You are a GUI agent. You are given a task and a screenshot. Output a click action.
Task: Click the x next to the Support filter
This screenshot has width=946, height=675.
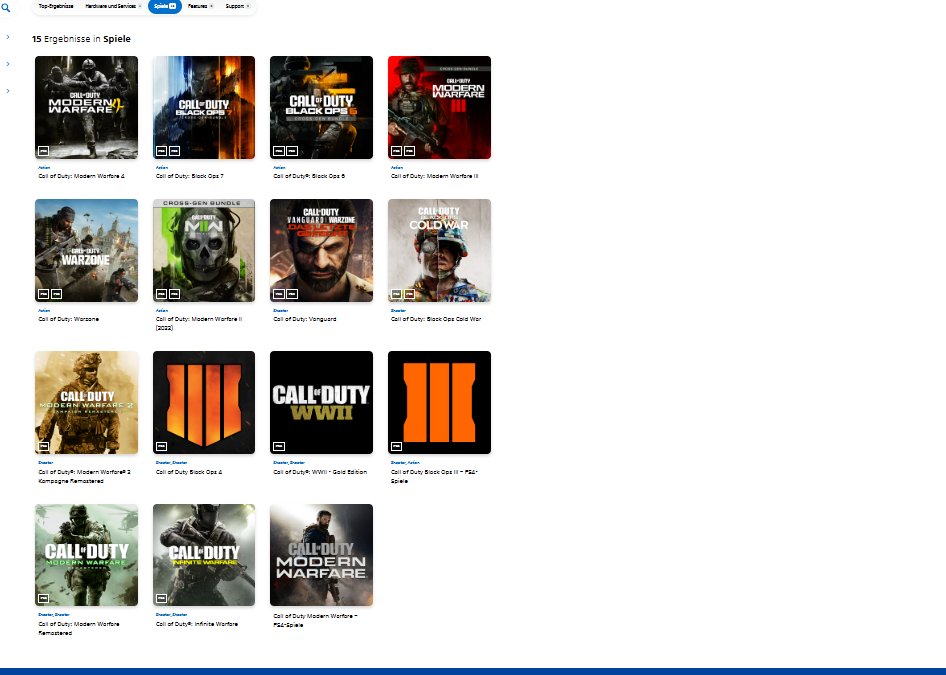[x=248, y=6]
